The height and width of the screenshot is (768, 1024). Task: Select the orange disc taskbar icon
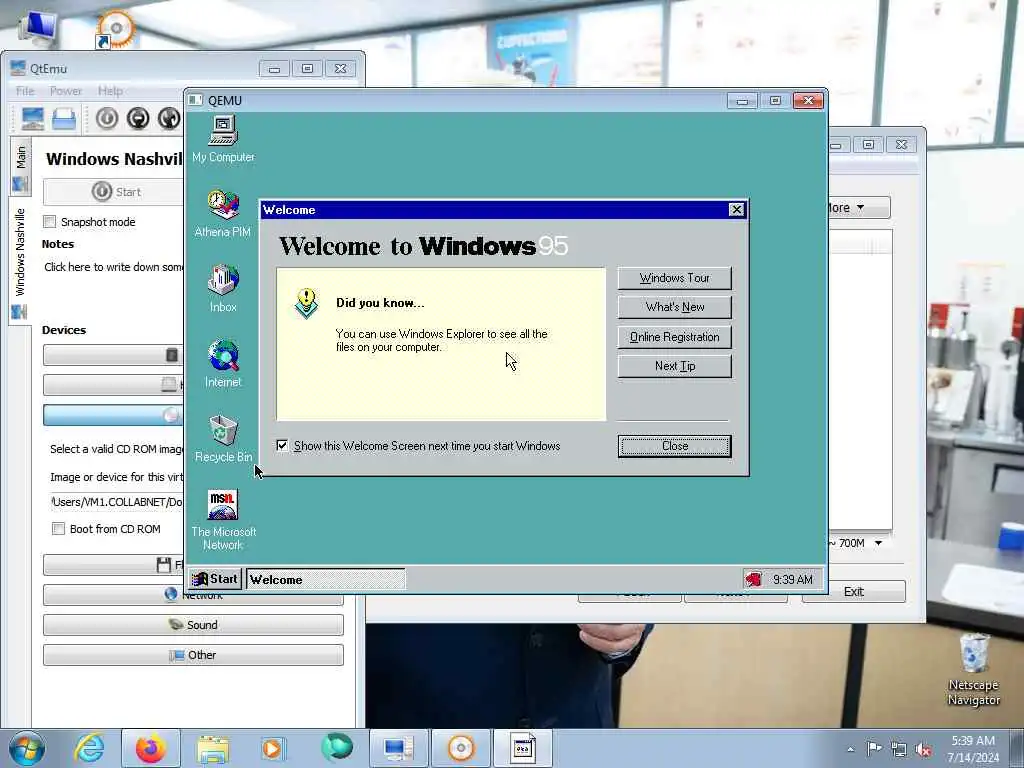[x=460, y=748]
